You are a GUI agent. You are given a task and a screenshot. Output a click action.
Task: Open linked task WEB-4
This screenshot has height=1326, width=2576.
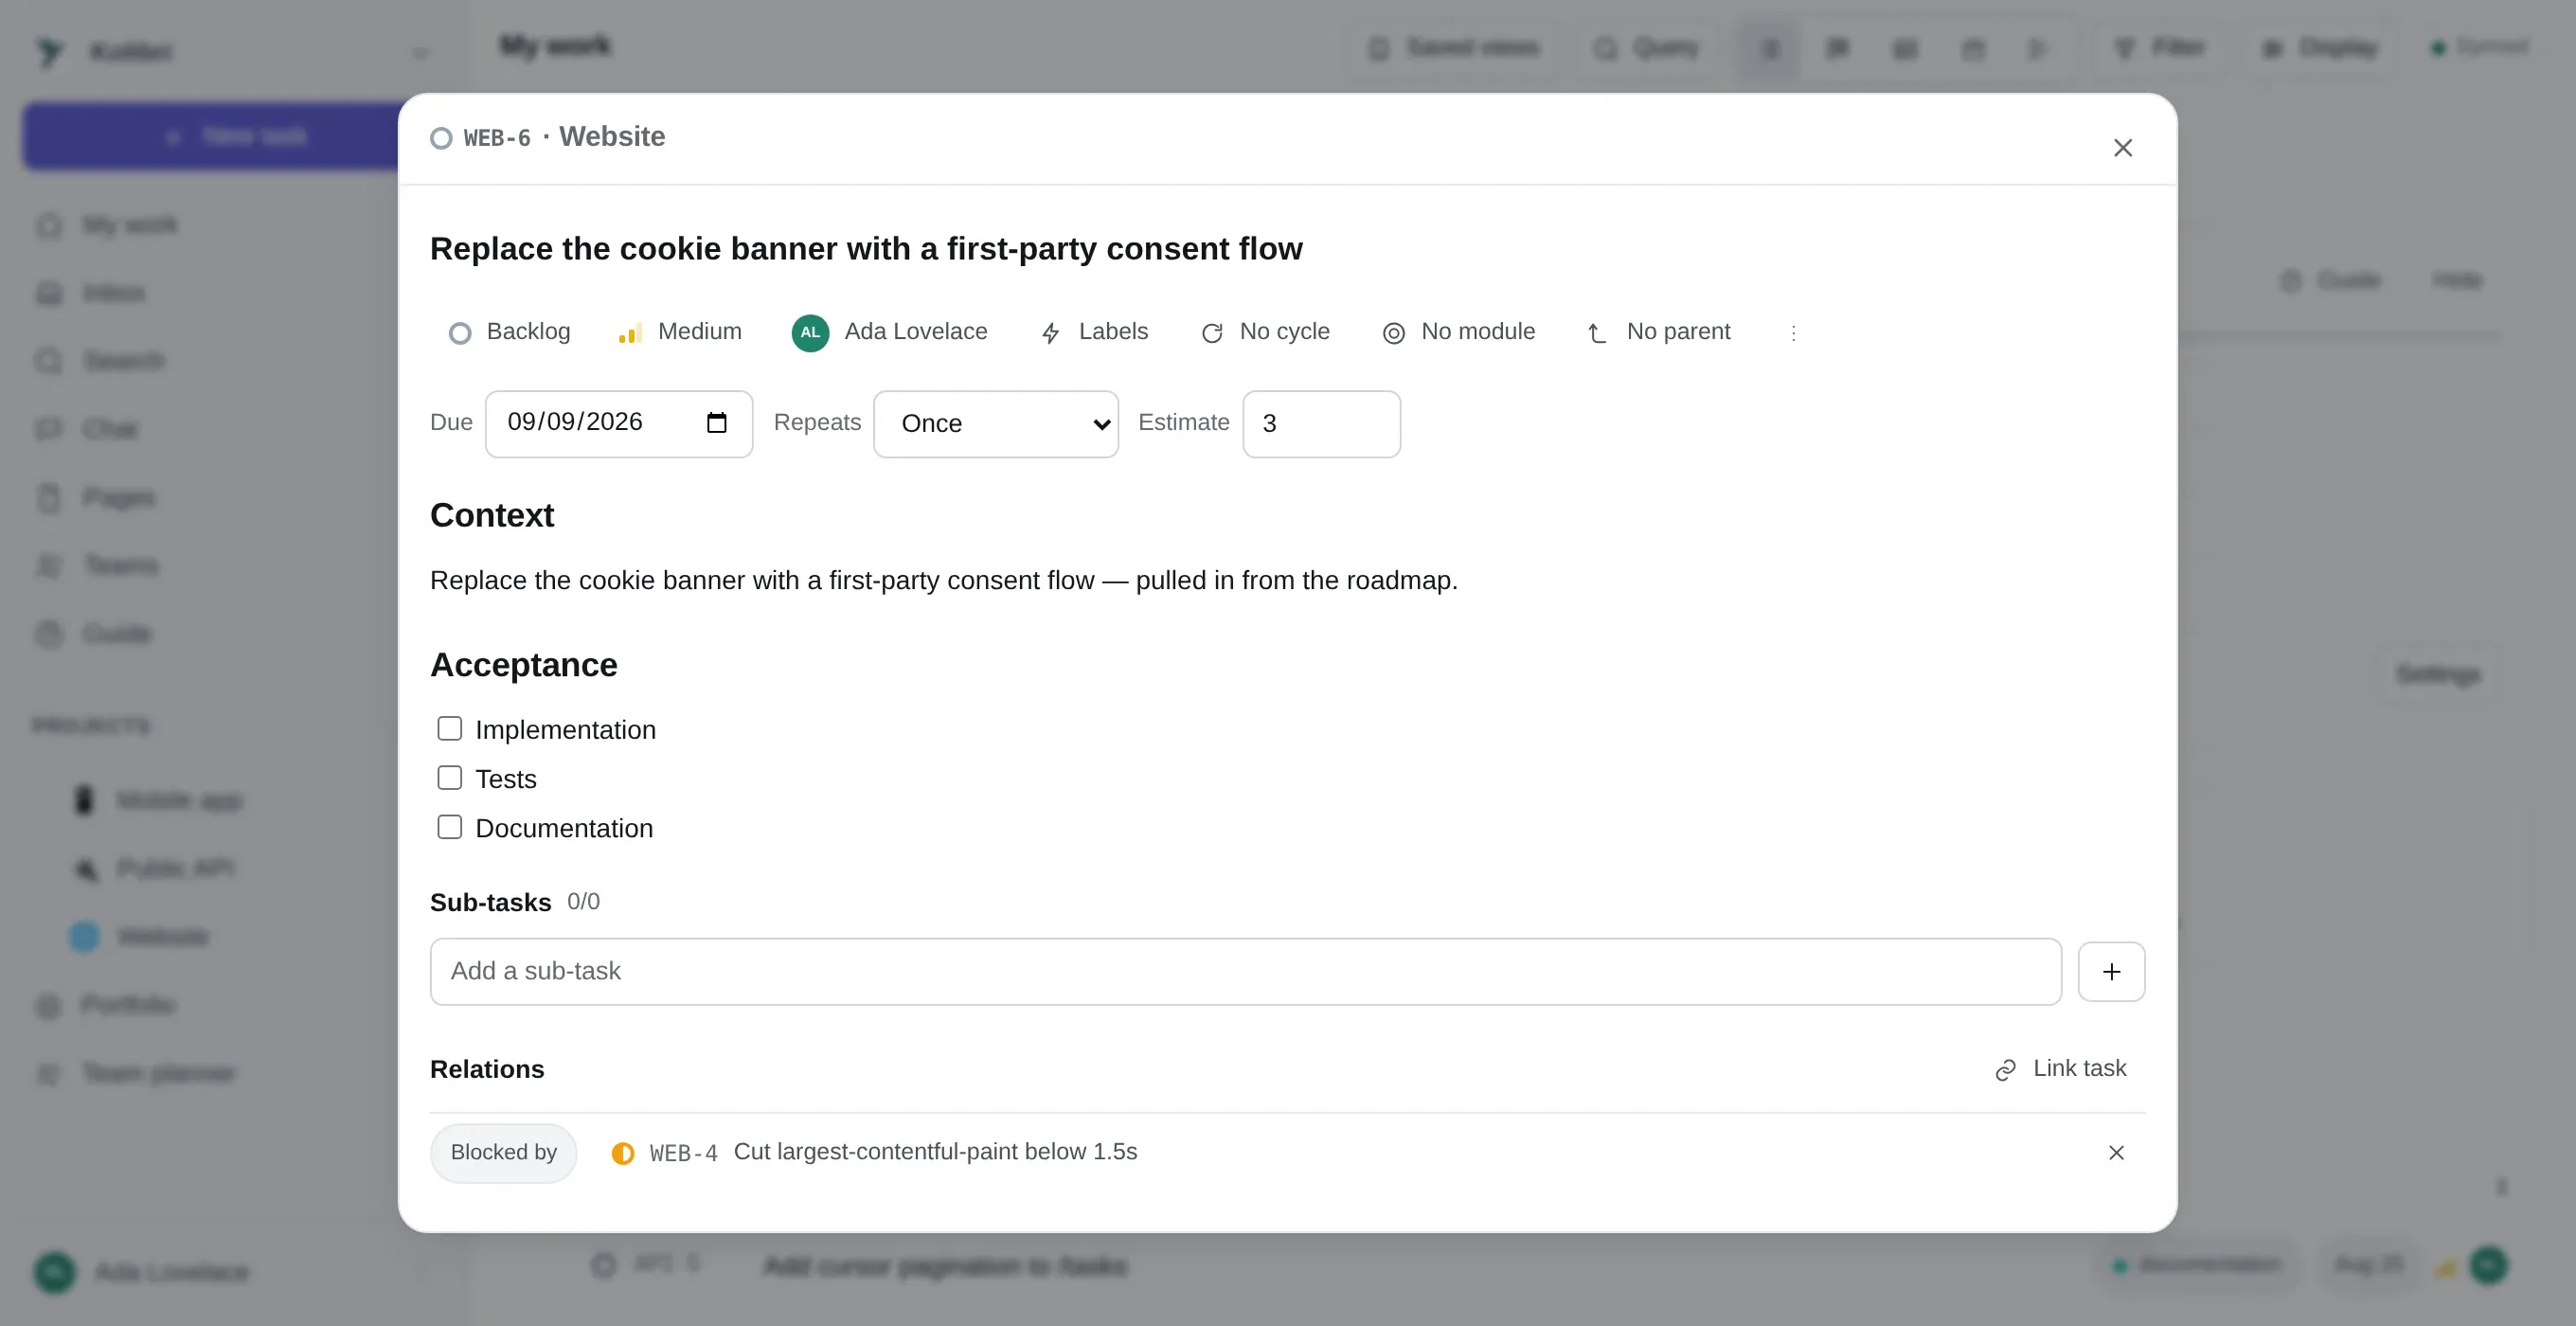point(893,1152)
